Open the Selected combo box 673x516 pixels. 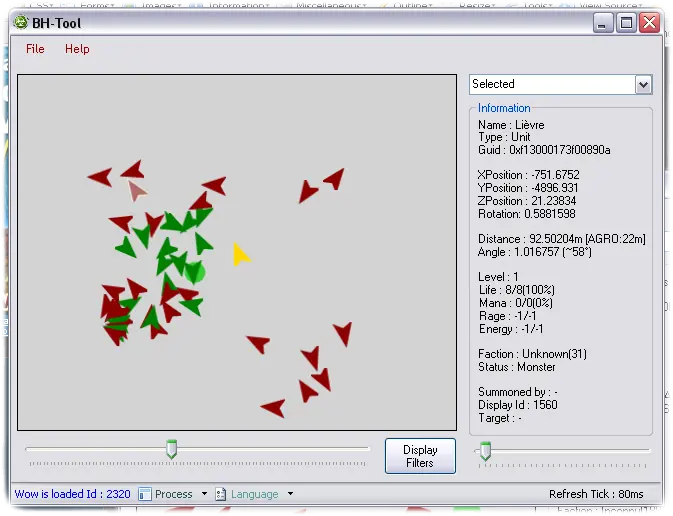[643, 85]
